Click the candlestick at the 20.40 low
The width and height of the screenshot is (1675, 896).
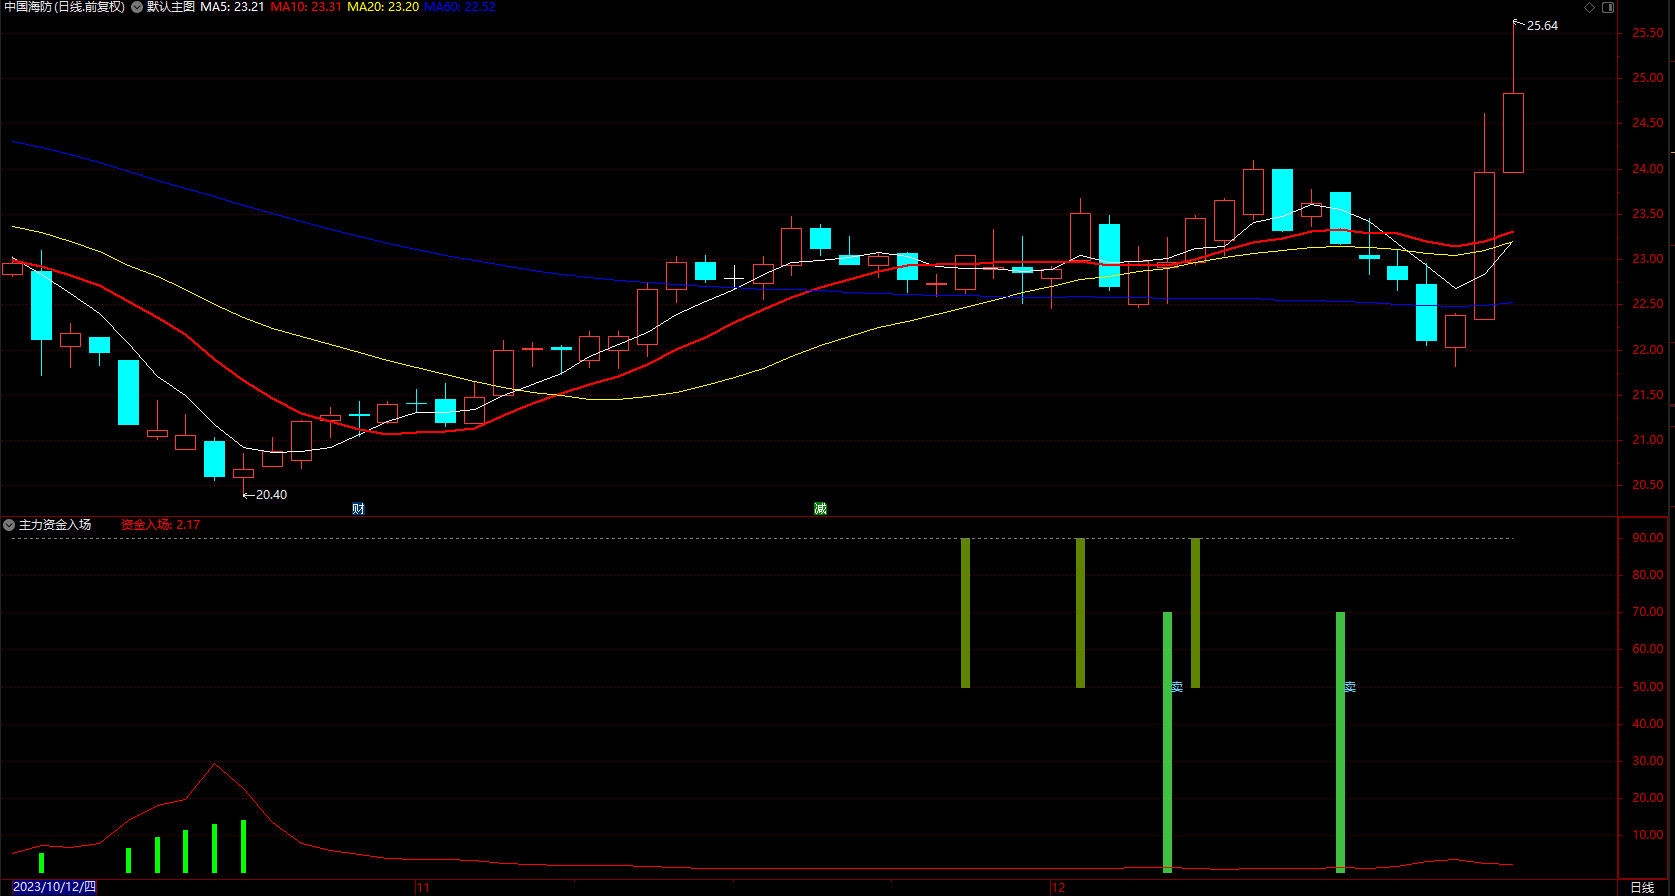coord(243,474)
